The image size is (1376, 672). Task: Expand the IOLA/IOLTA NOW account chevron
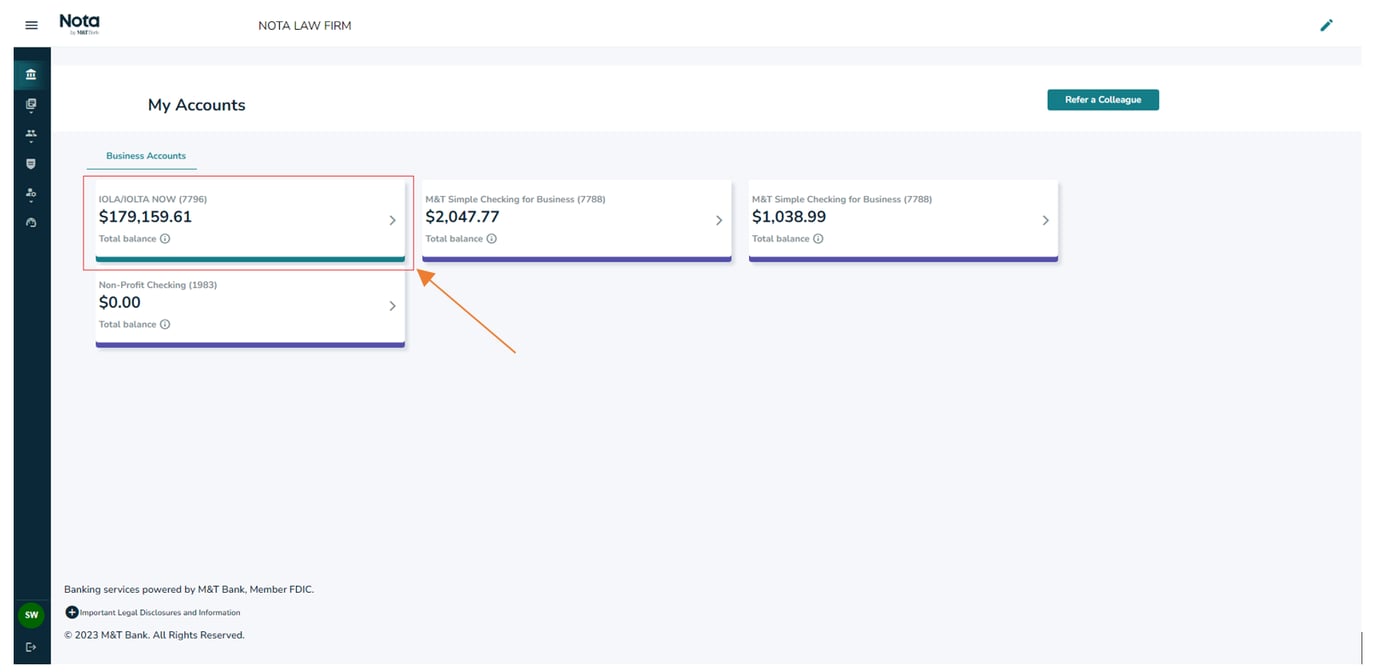click(x=392, y=219)
